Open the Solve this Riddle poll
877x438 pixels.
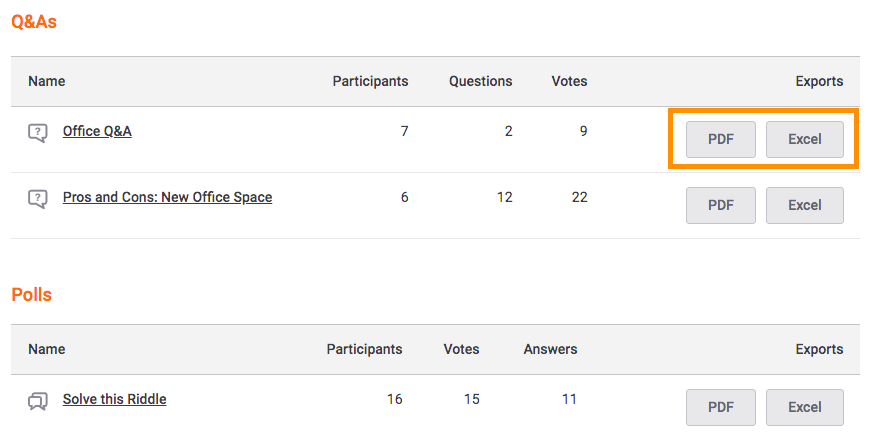click(x=114, y=399)
